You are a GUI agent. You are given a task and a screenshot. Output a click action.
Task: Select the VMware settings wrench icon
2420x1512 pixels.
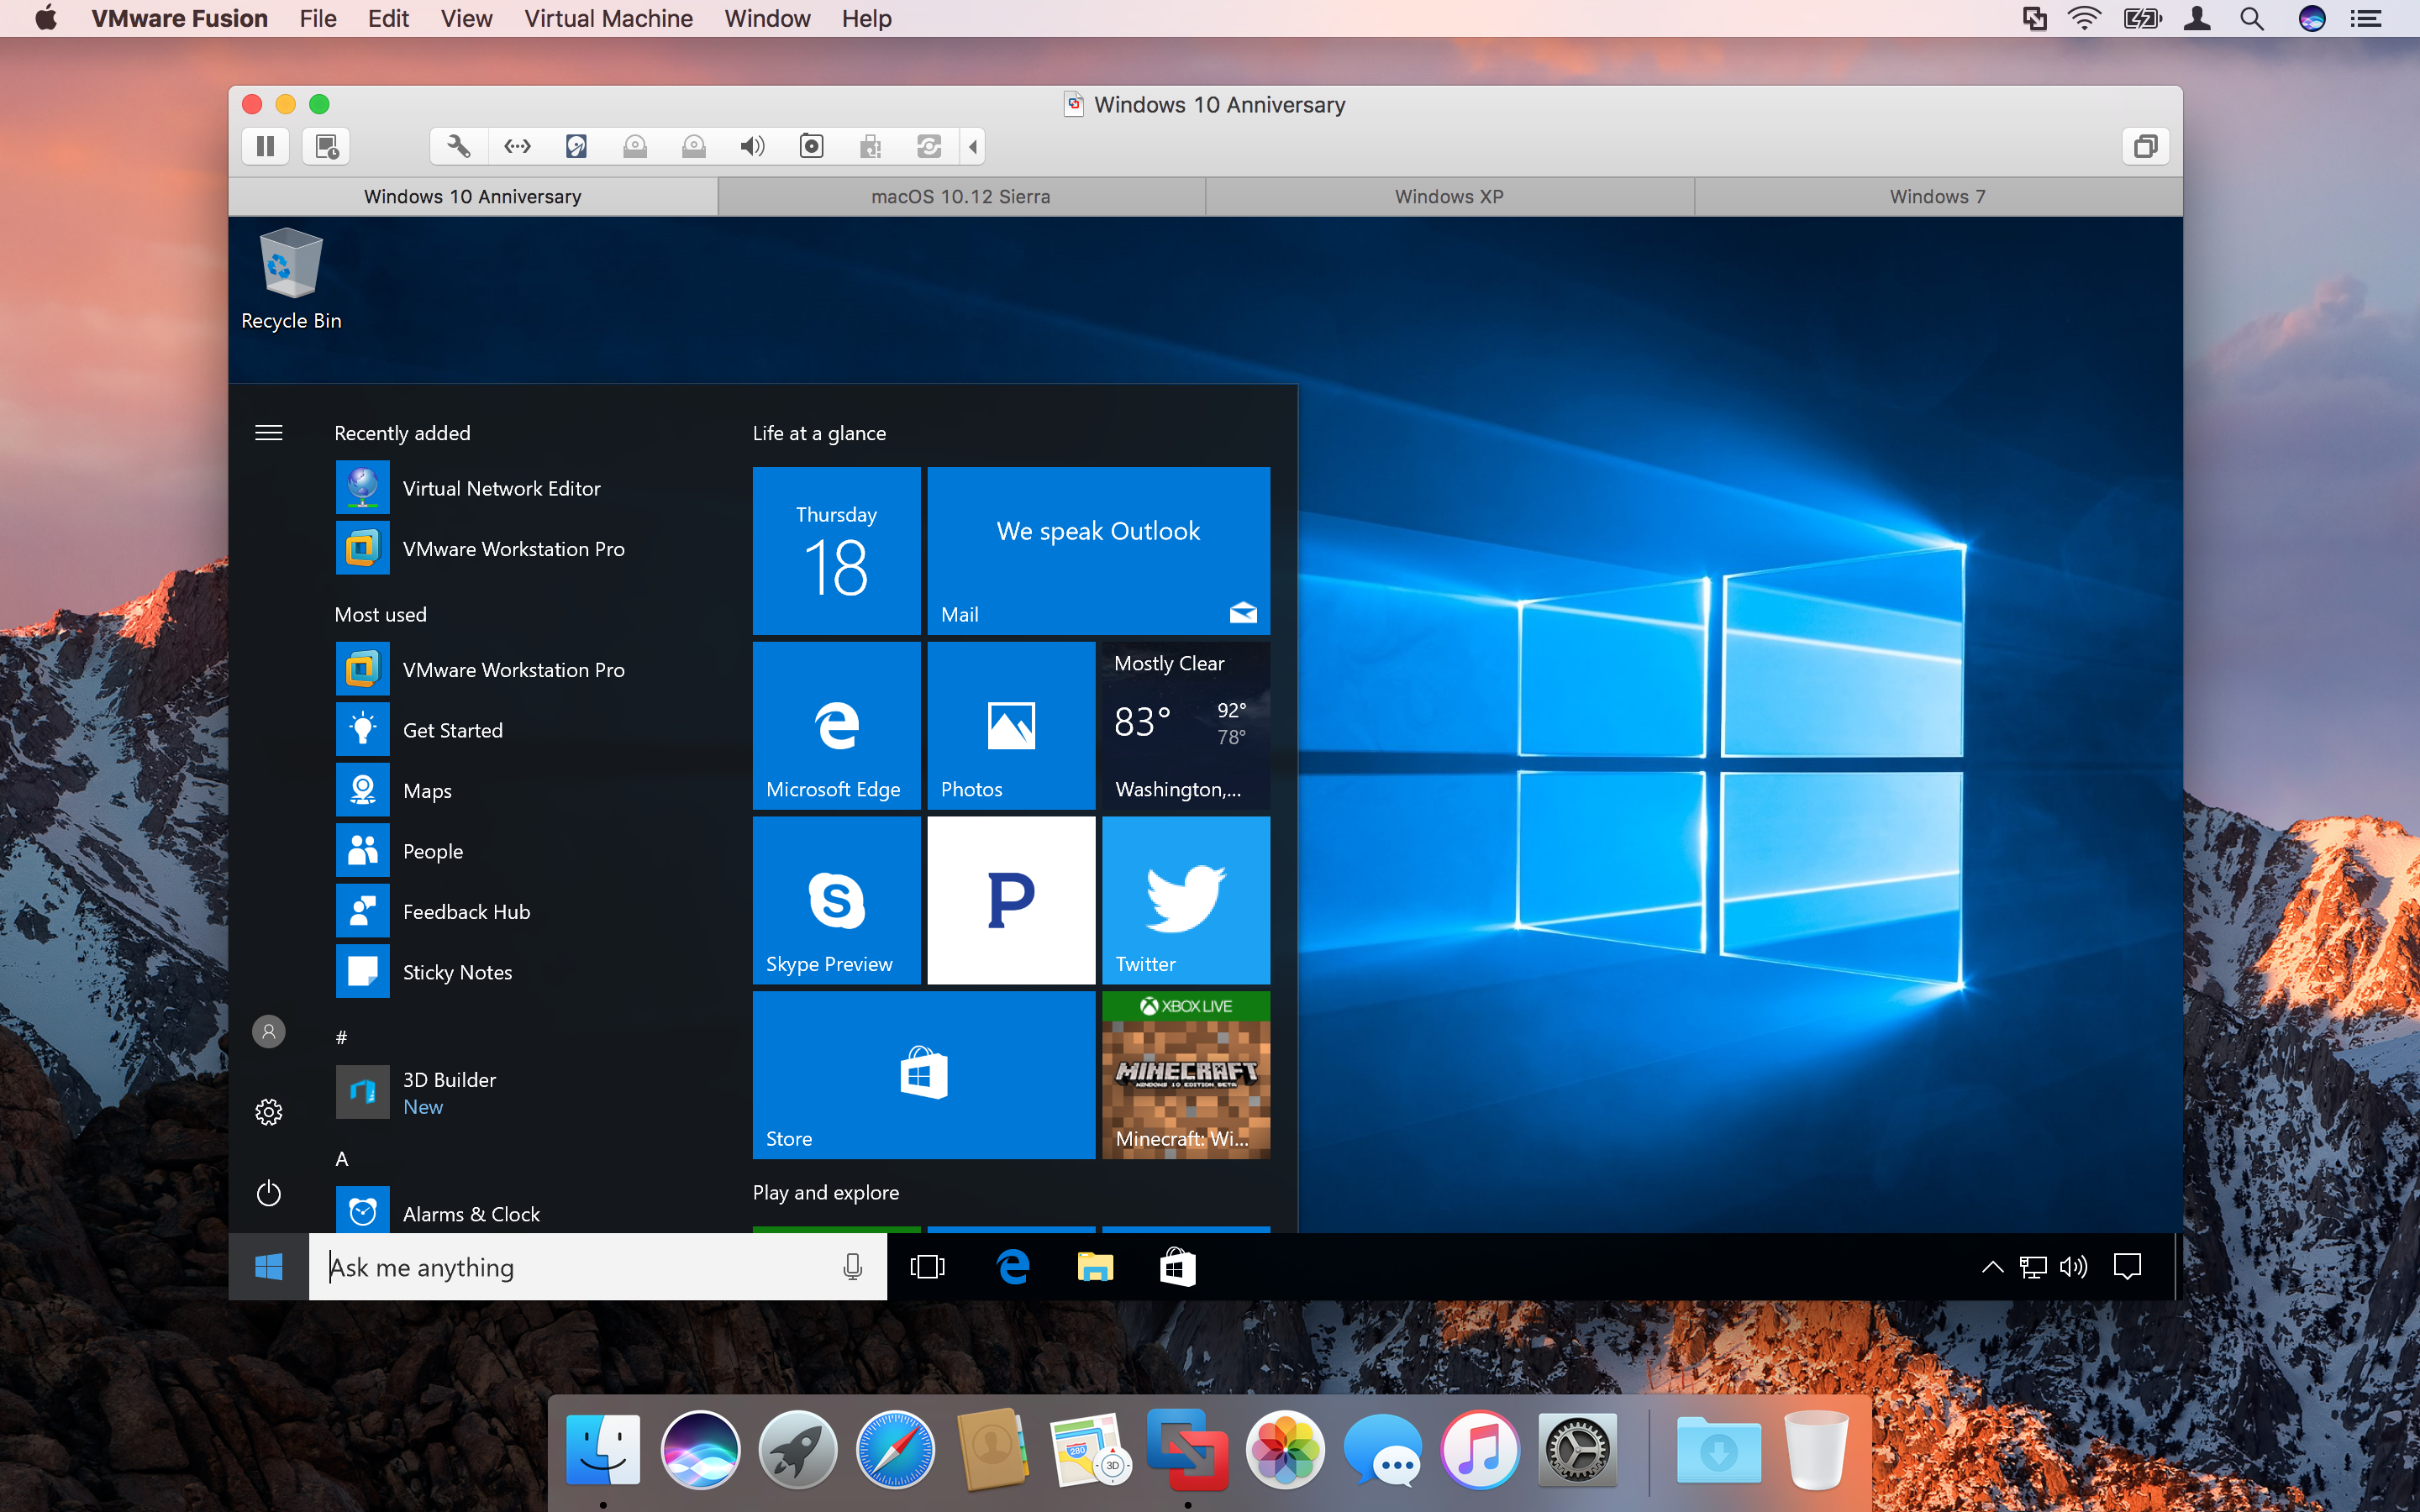[x=458, y=146]
